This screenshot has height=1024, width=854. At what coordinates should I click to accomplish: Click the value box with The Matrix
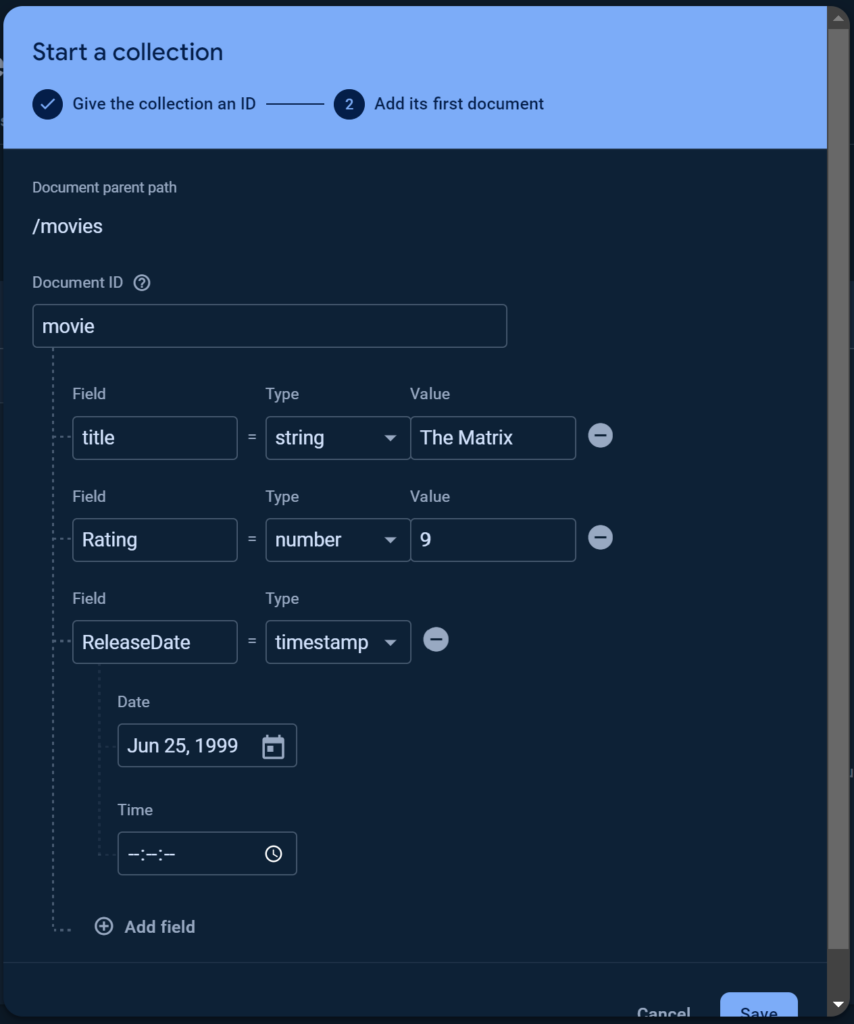tap(492, 438)
